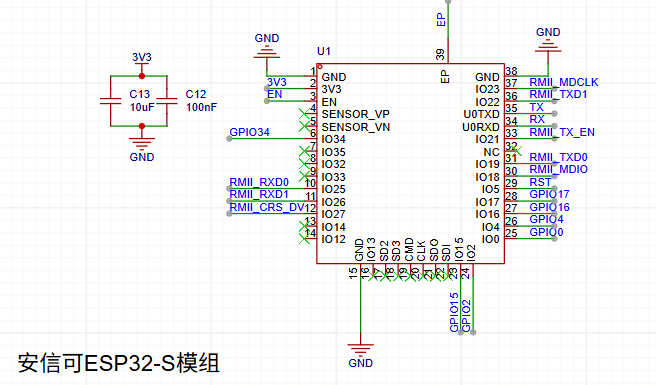Image resolution: width=656 pixels, height=385 pixels.
Task: Select the 100nF capacitor value
Action: [x=202, y=107]
